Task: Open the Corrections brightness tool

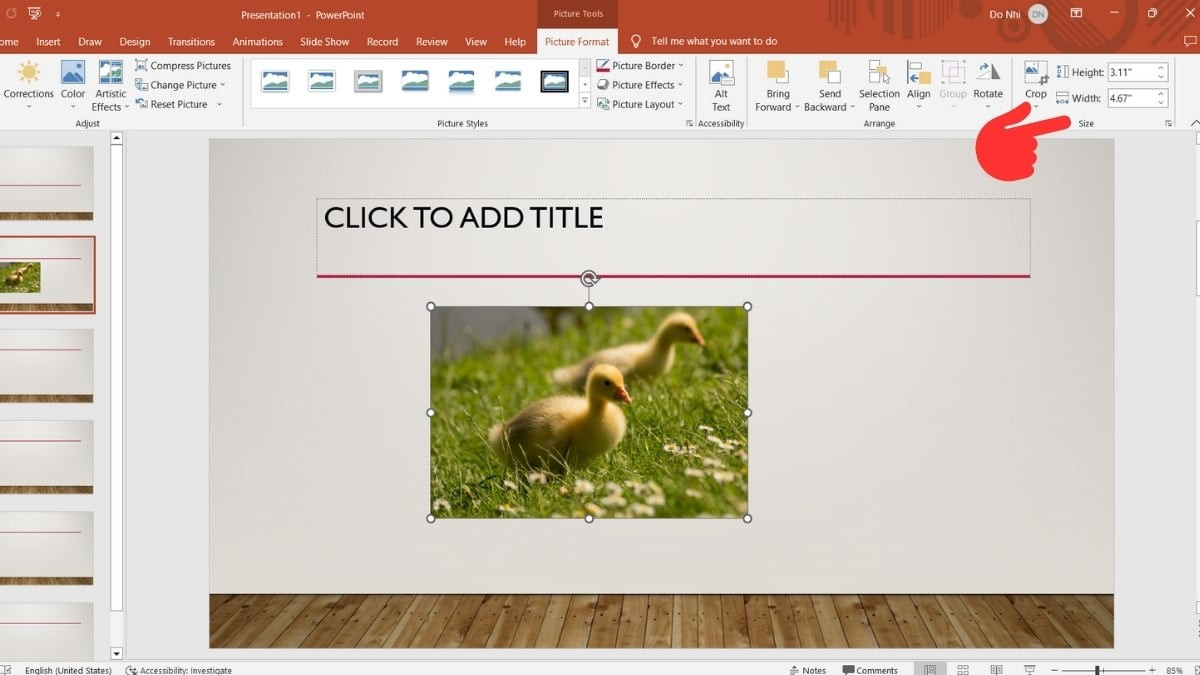Action: [28, 85]
